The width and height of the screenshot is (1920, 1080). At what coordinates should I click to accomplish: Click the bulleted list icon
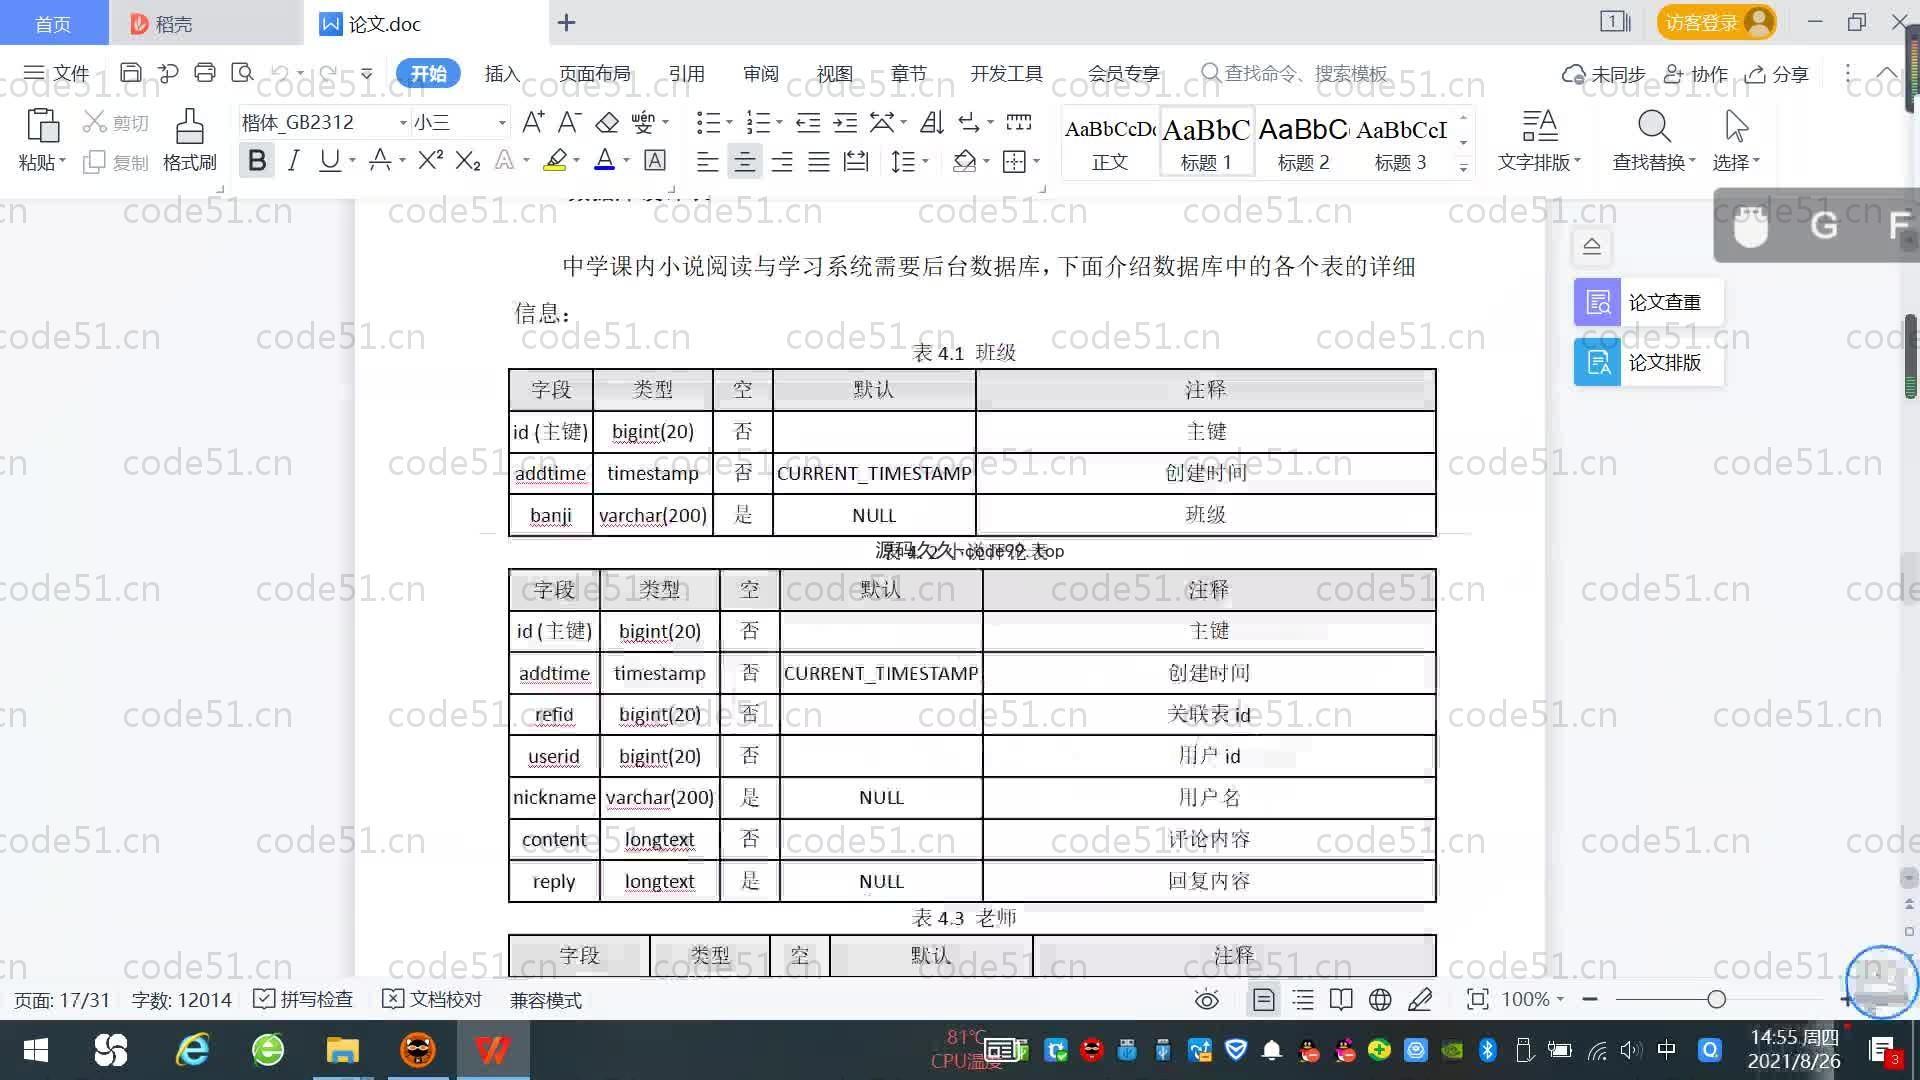708,122
